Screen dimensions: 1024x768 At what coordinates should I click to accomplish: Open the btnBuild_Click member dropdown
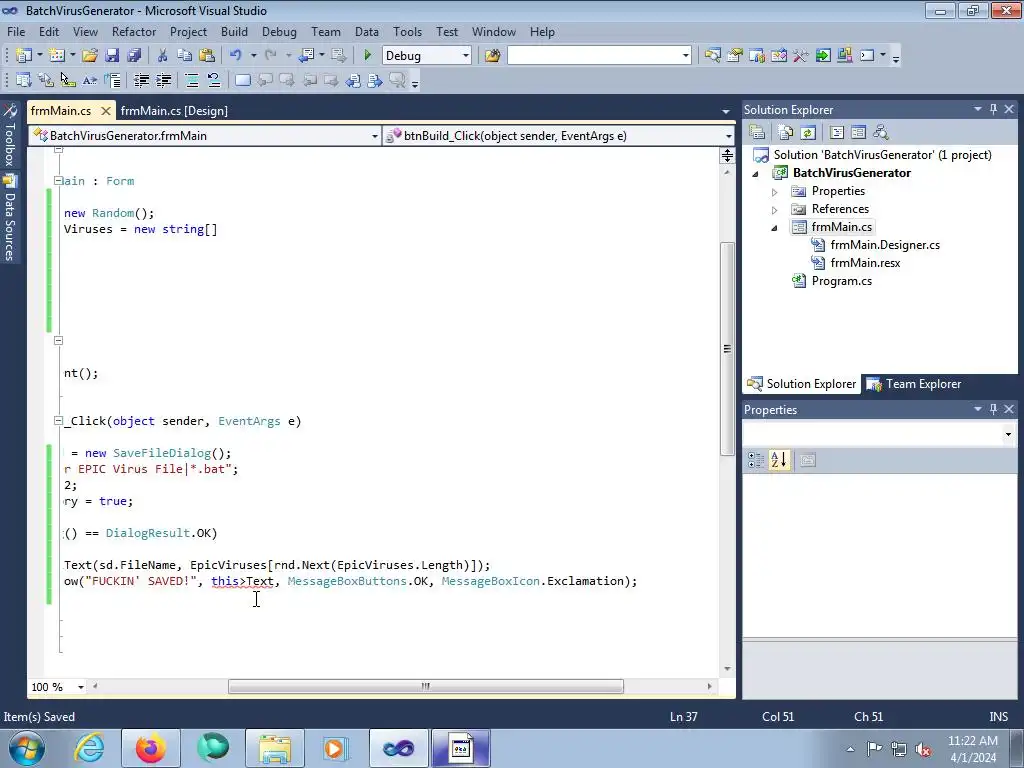pyautogui.click(x=728, y=136)
